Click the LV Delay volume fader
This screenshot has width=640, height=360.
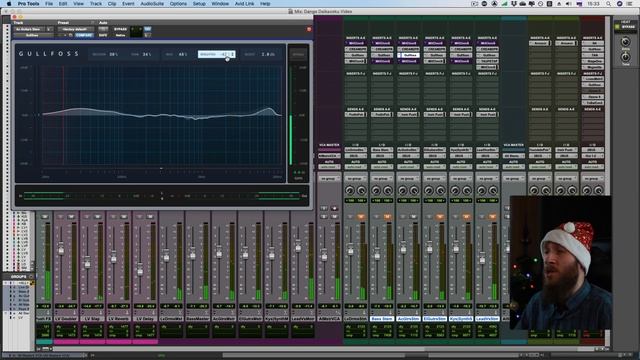[140, 269]
